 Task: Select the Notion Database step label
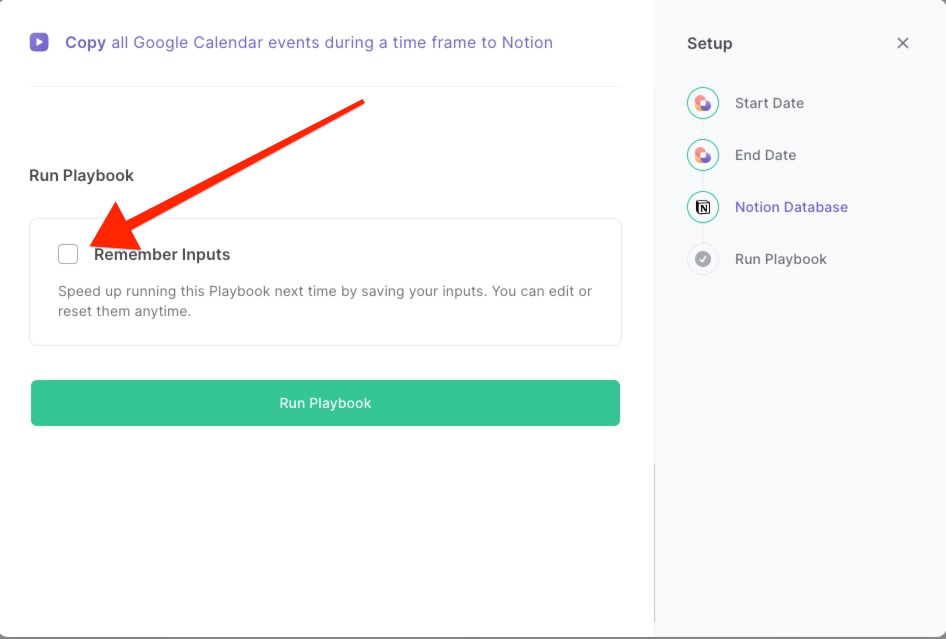point(791,207)
